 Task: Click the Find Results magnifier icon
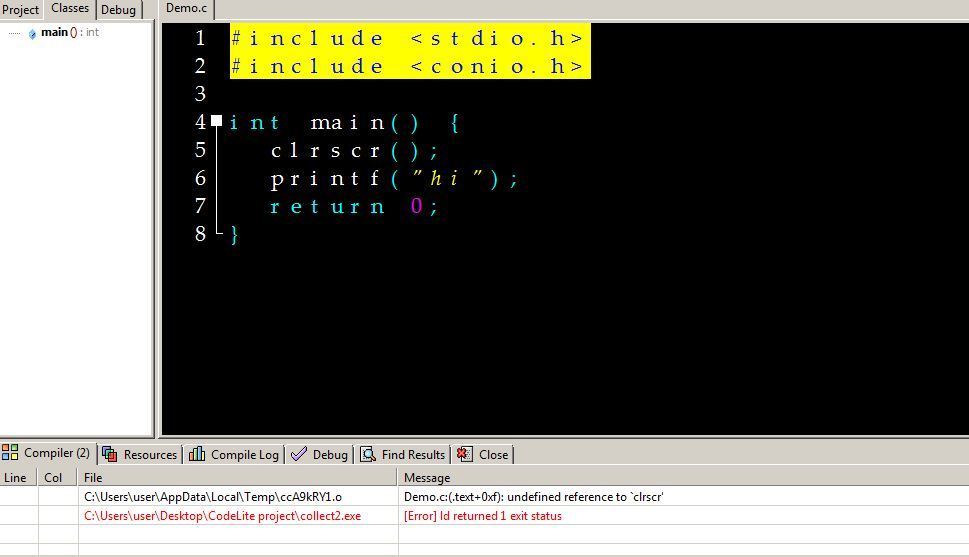point(368,454)
